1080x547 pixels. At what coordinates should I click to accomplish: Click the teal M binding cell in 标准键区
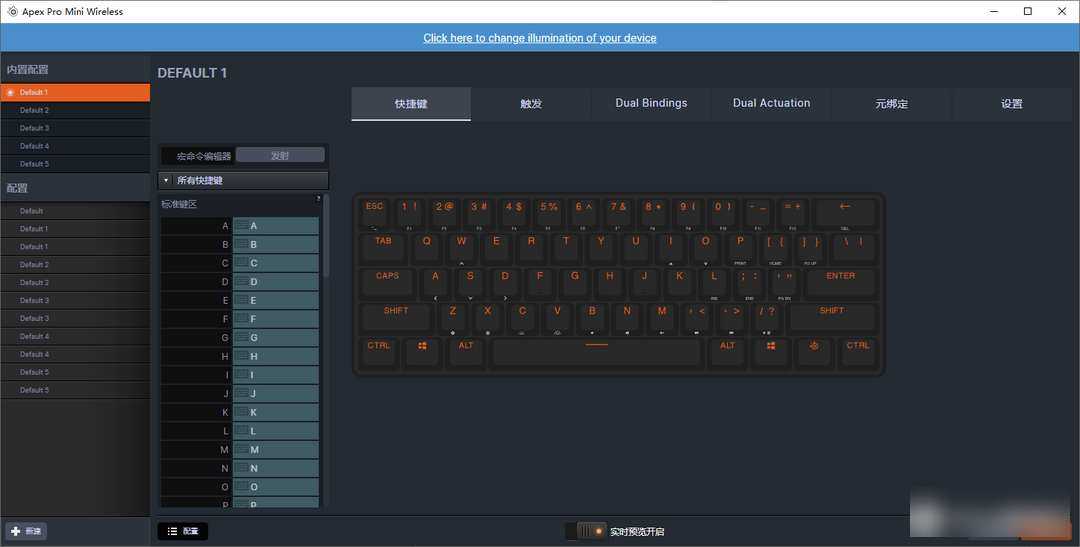[x=276, y=449]
